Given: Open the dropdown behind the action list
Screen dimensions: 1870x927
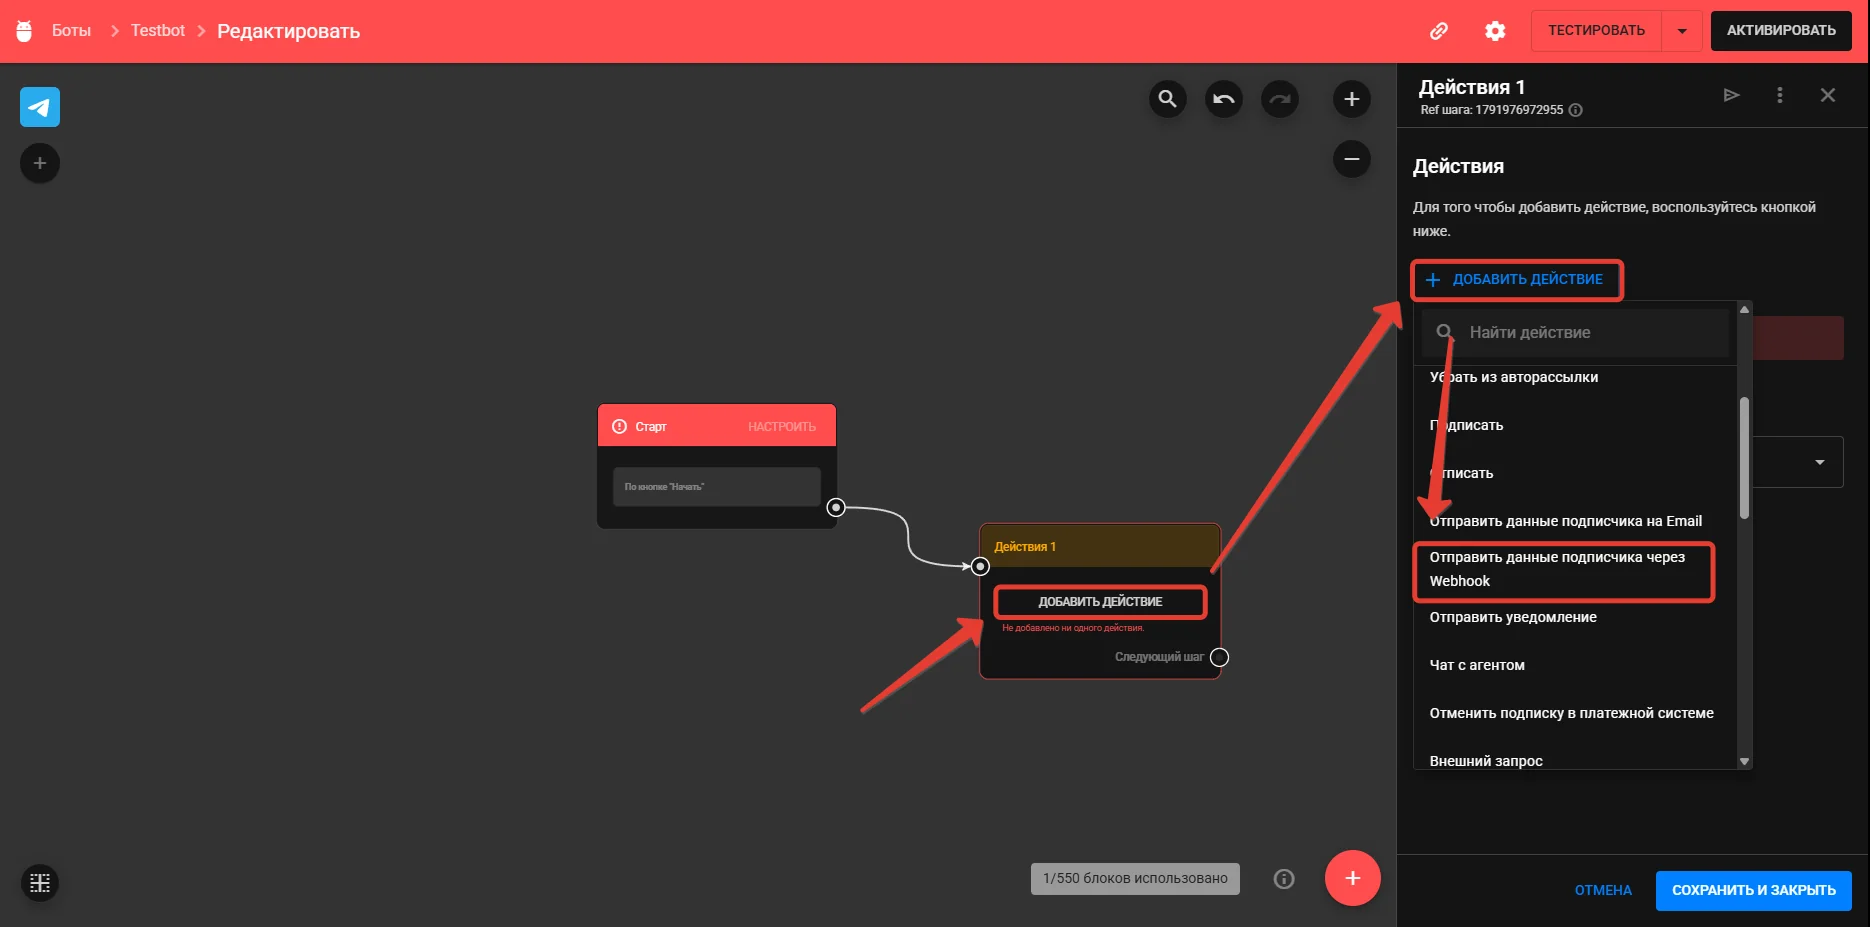Looking at the screenshot, I should tap(1819, 462).
